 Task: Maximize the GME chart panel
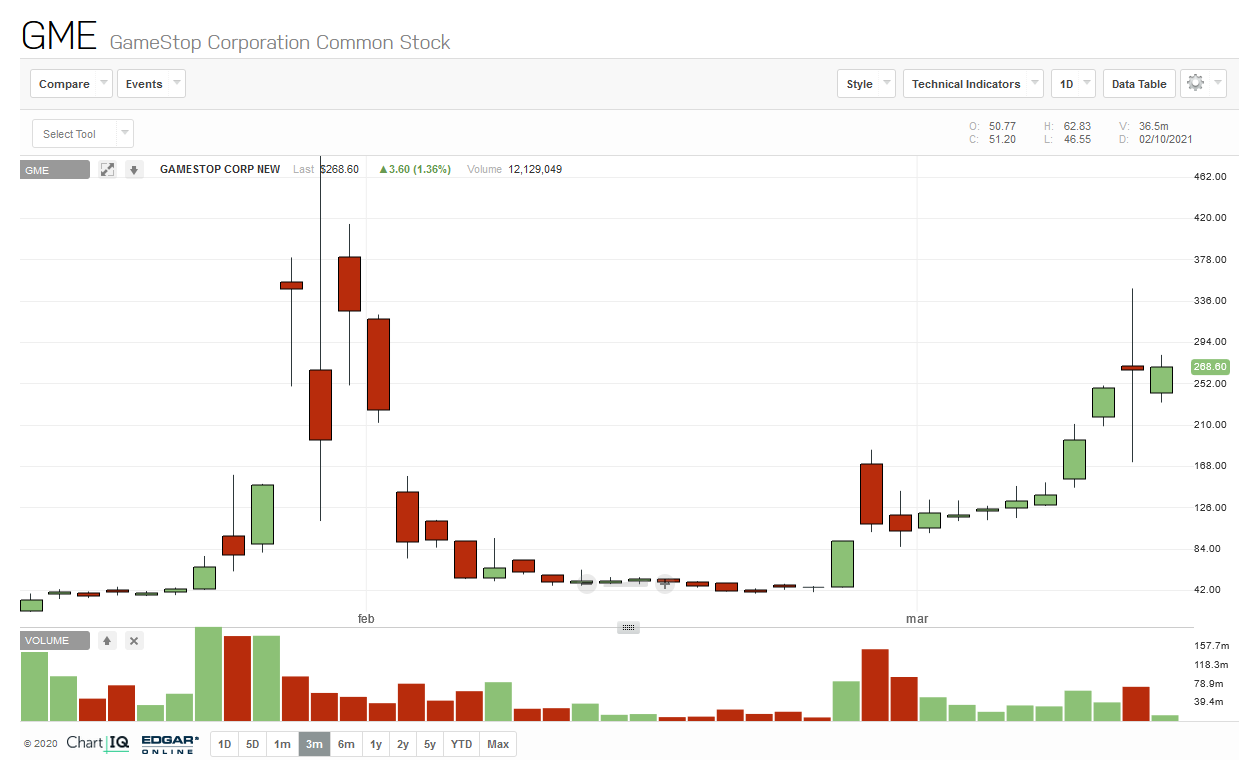(x=108, y=170)
